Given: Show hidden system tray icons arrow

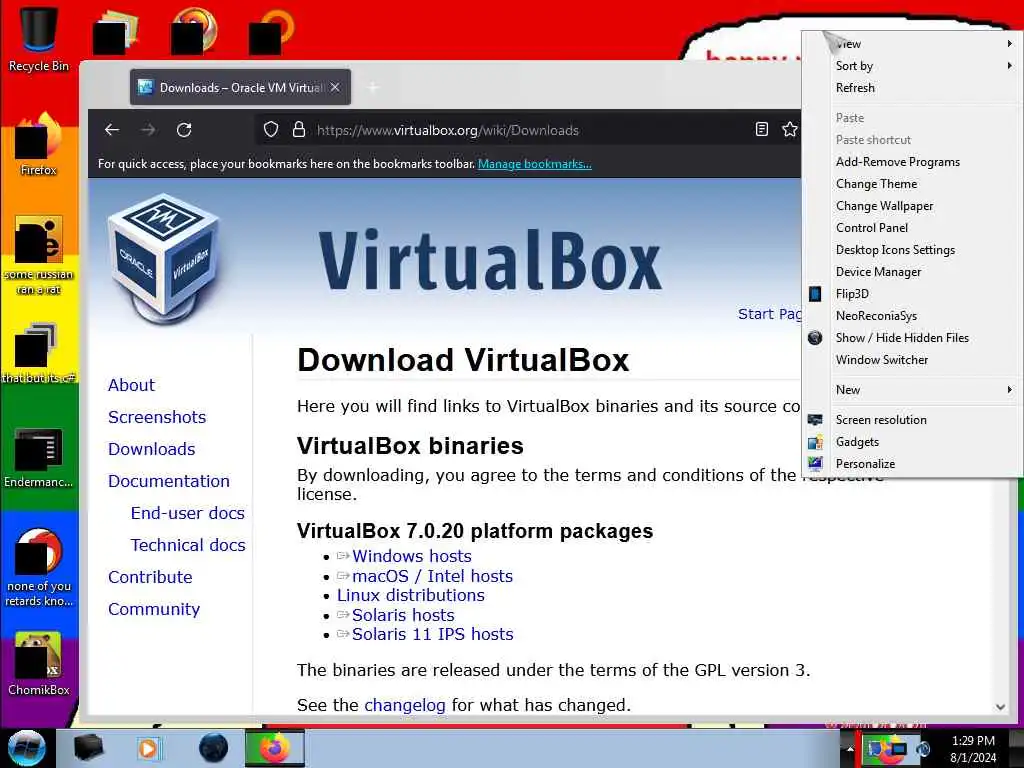Looking at the screenshot, I should (850, 748).
